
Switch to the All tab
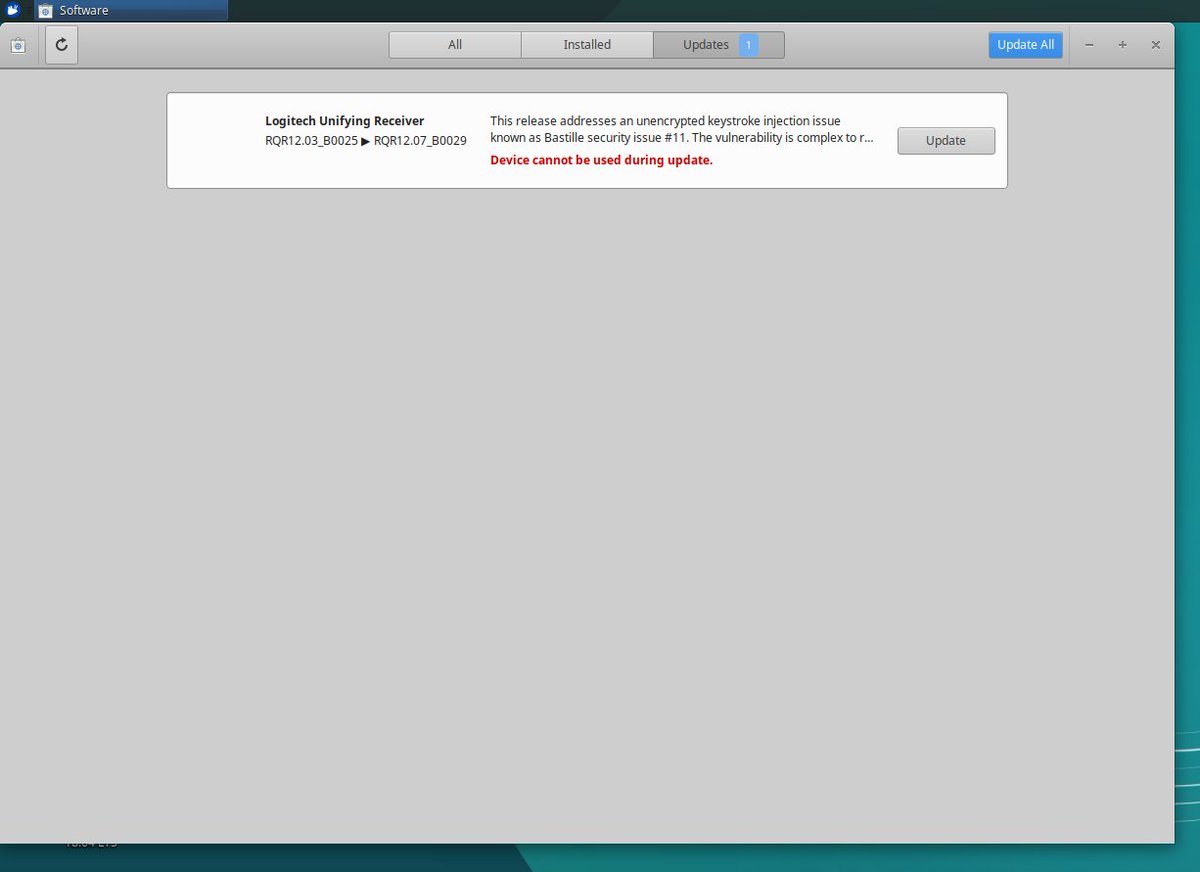pos(455,45)
